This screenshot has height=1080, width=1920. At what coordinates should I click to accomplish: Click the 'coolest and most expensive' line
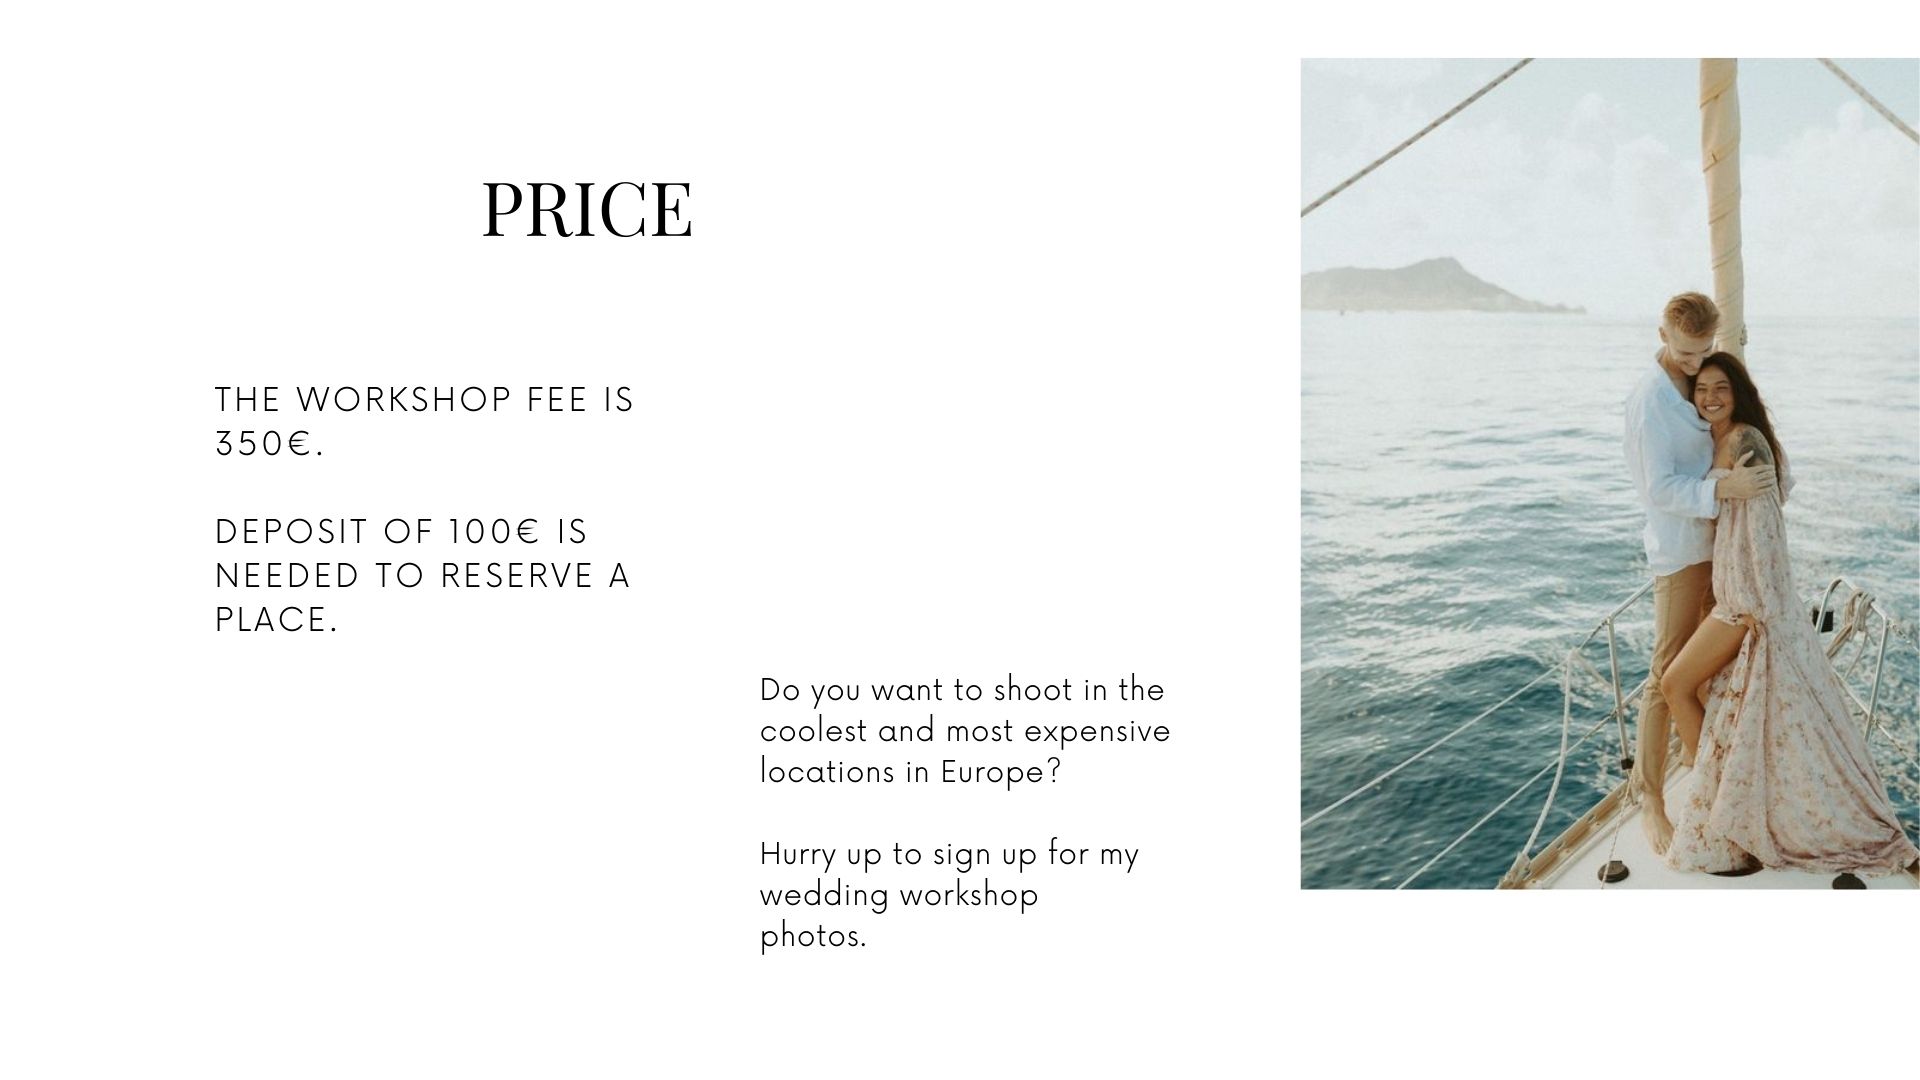tap(965, 731)
